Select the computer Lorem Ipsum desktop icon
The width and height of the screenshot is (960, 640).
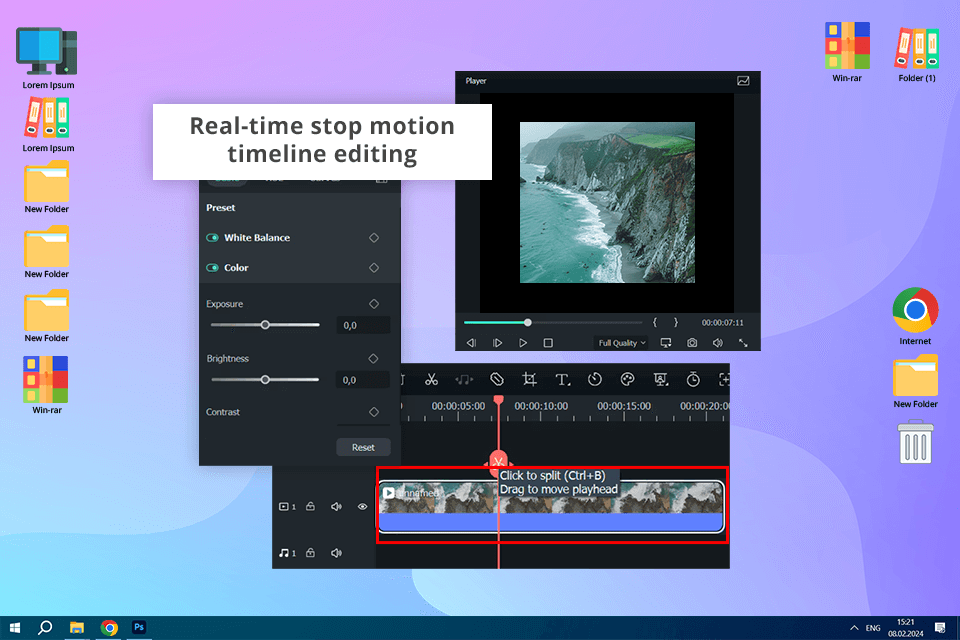tap(48, 58)
